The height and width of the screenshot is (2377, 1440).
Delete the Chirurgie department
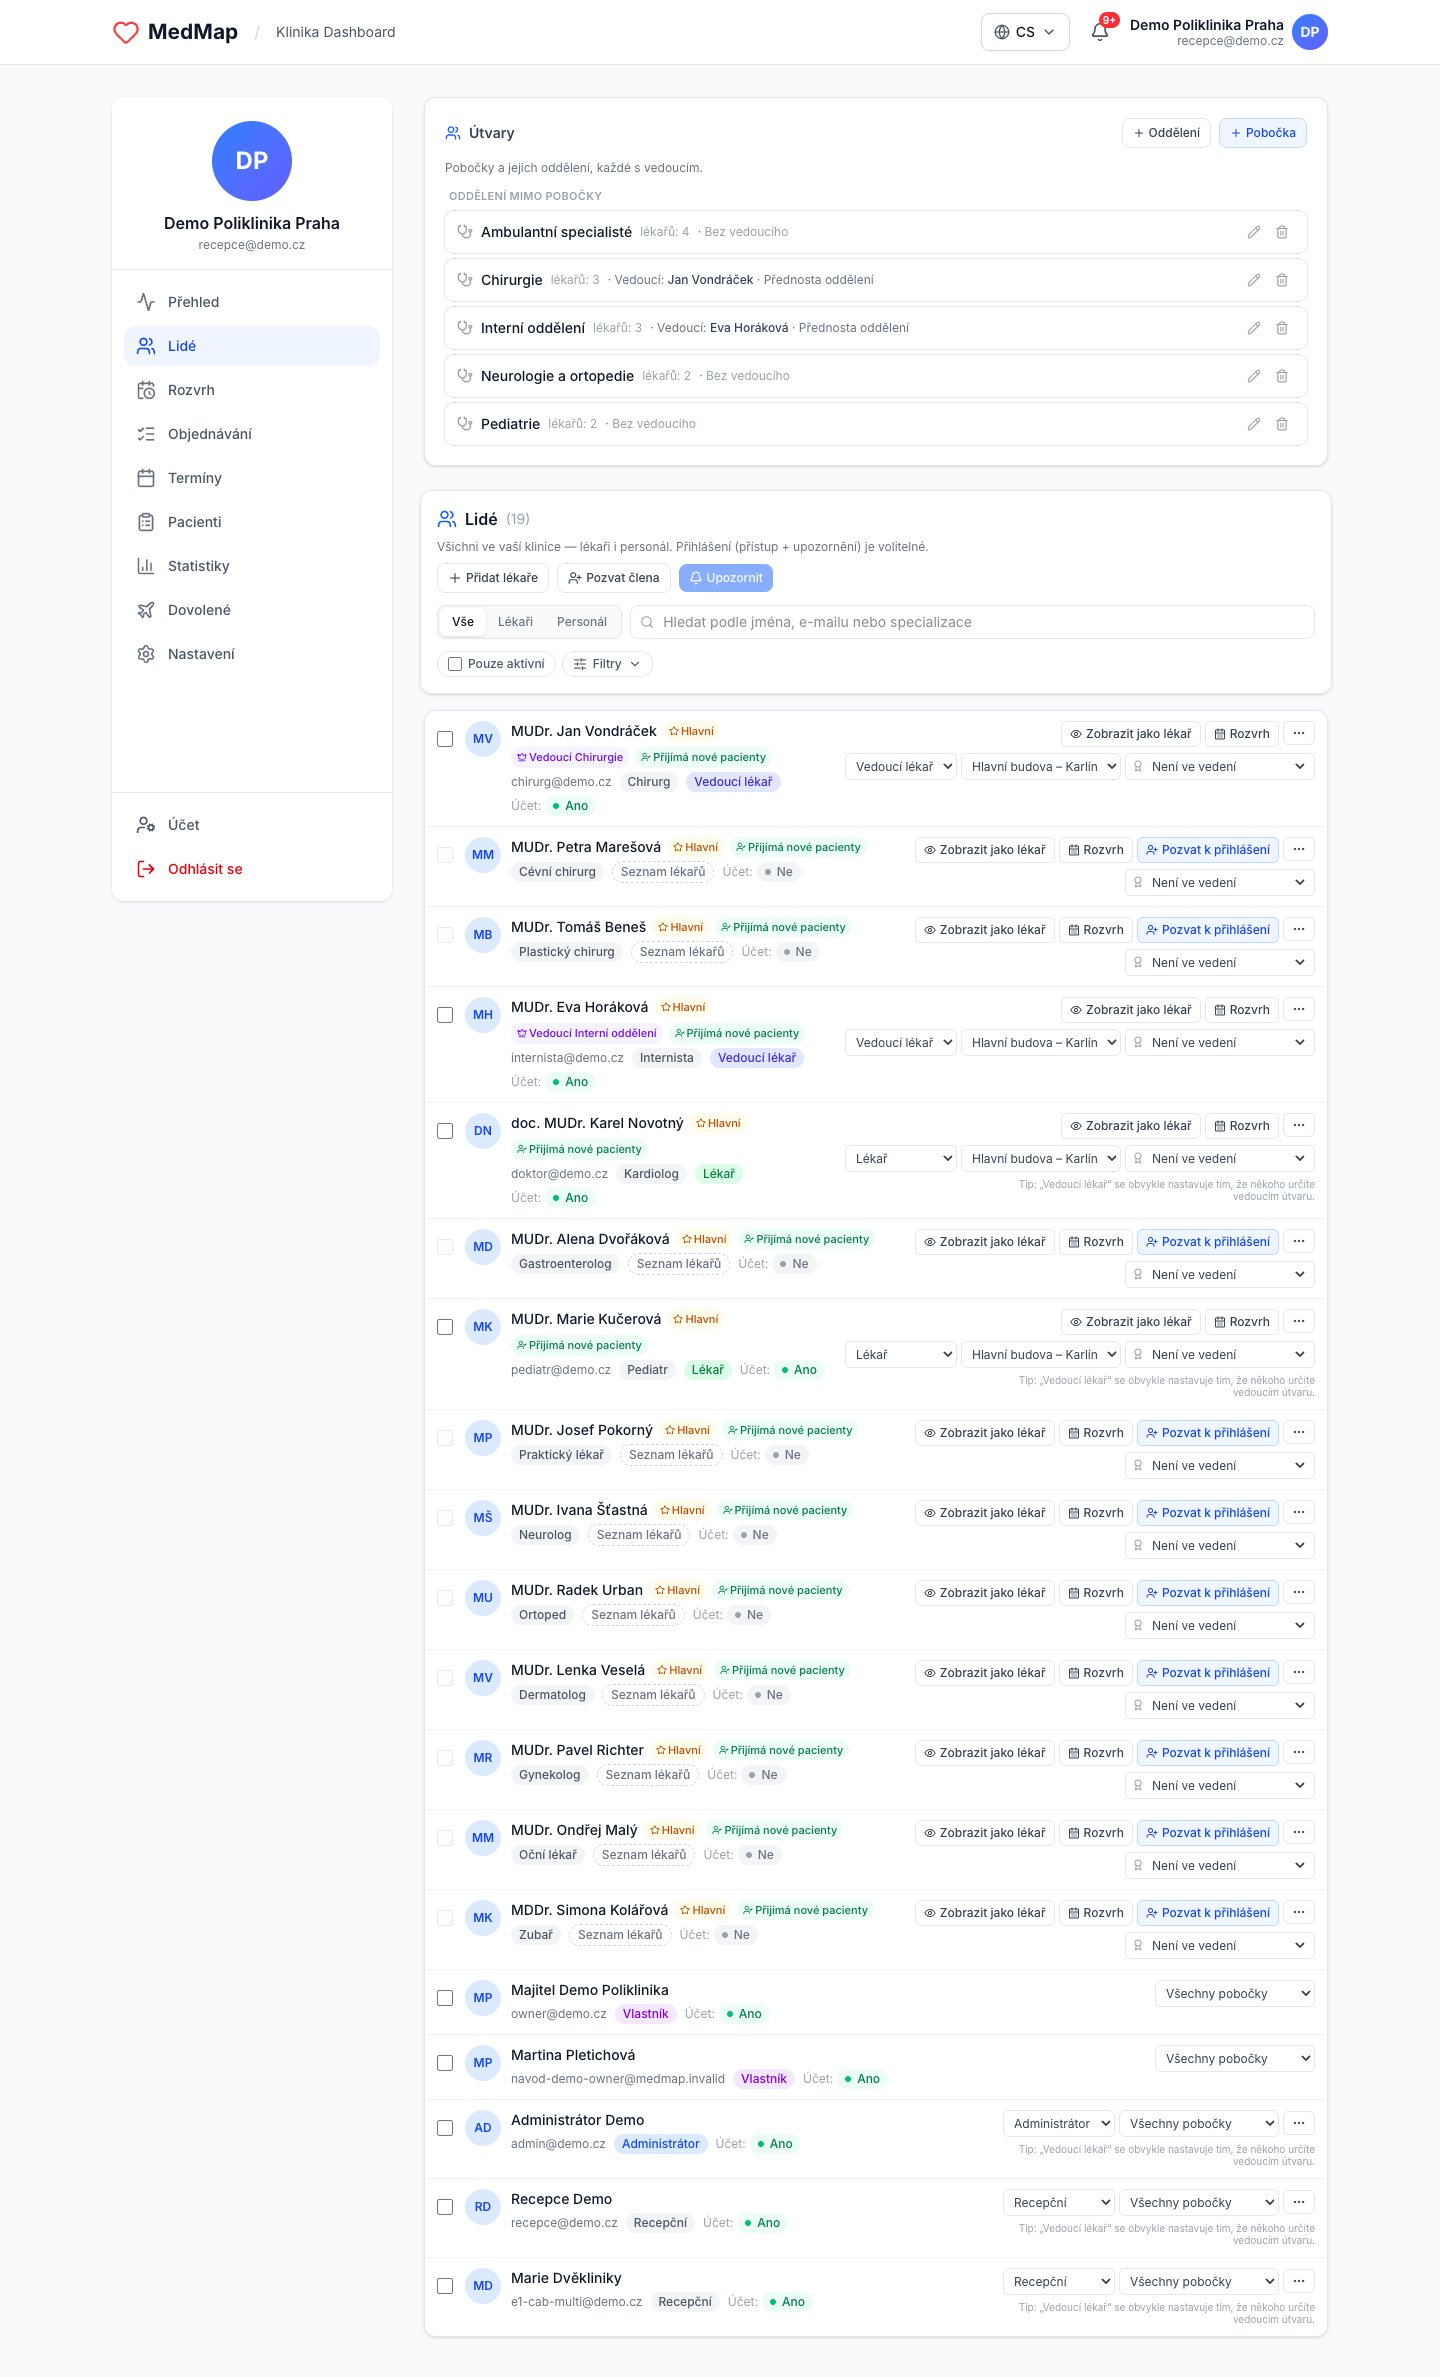[1282, 280]
